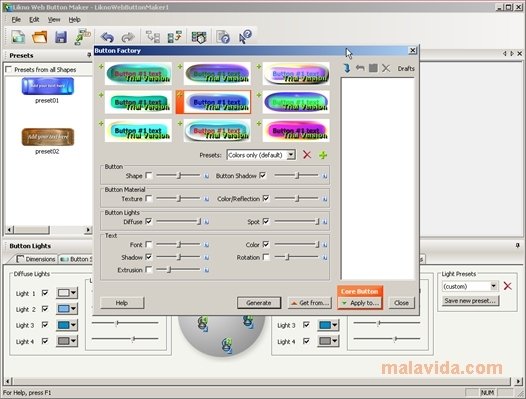Screen dimensions: 526x399
Task: Click the toolbar icon right of the tree icon
Action: click(174, 37)
